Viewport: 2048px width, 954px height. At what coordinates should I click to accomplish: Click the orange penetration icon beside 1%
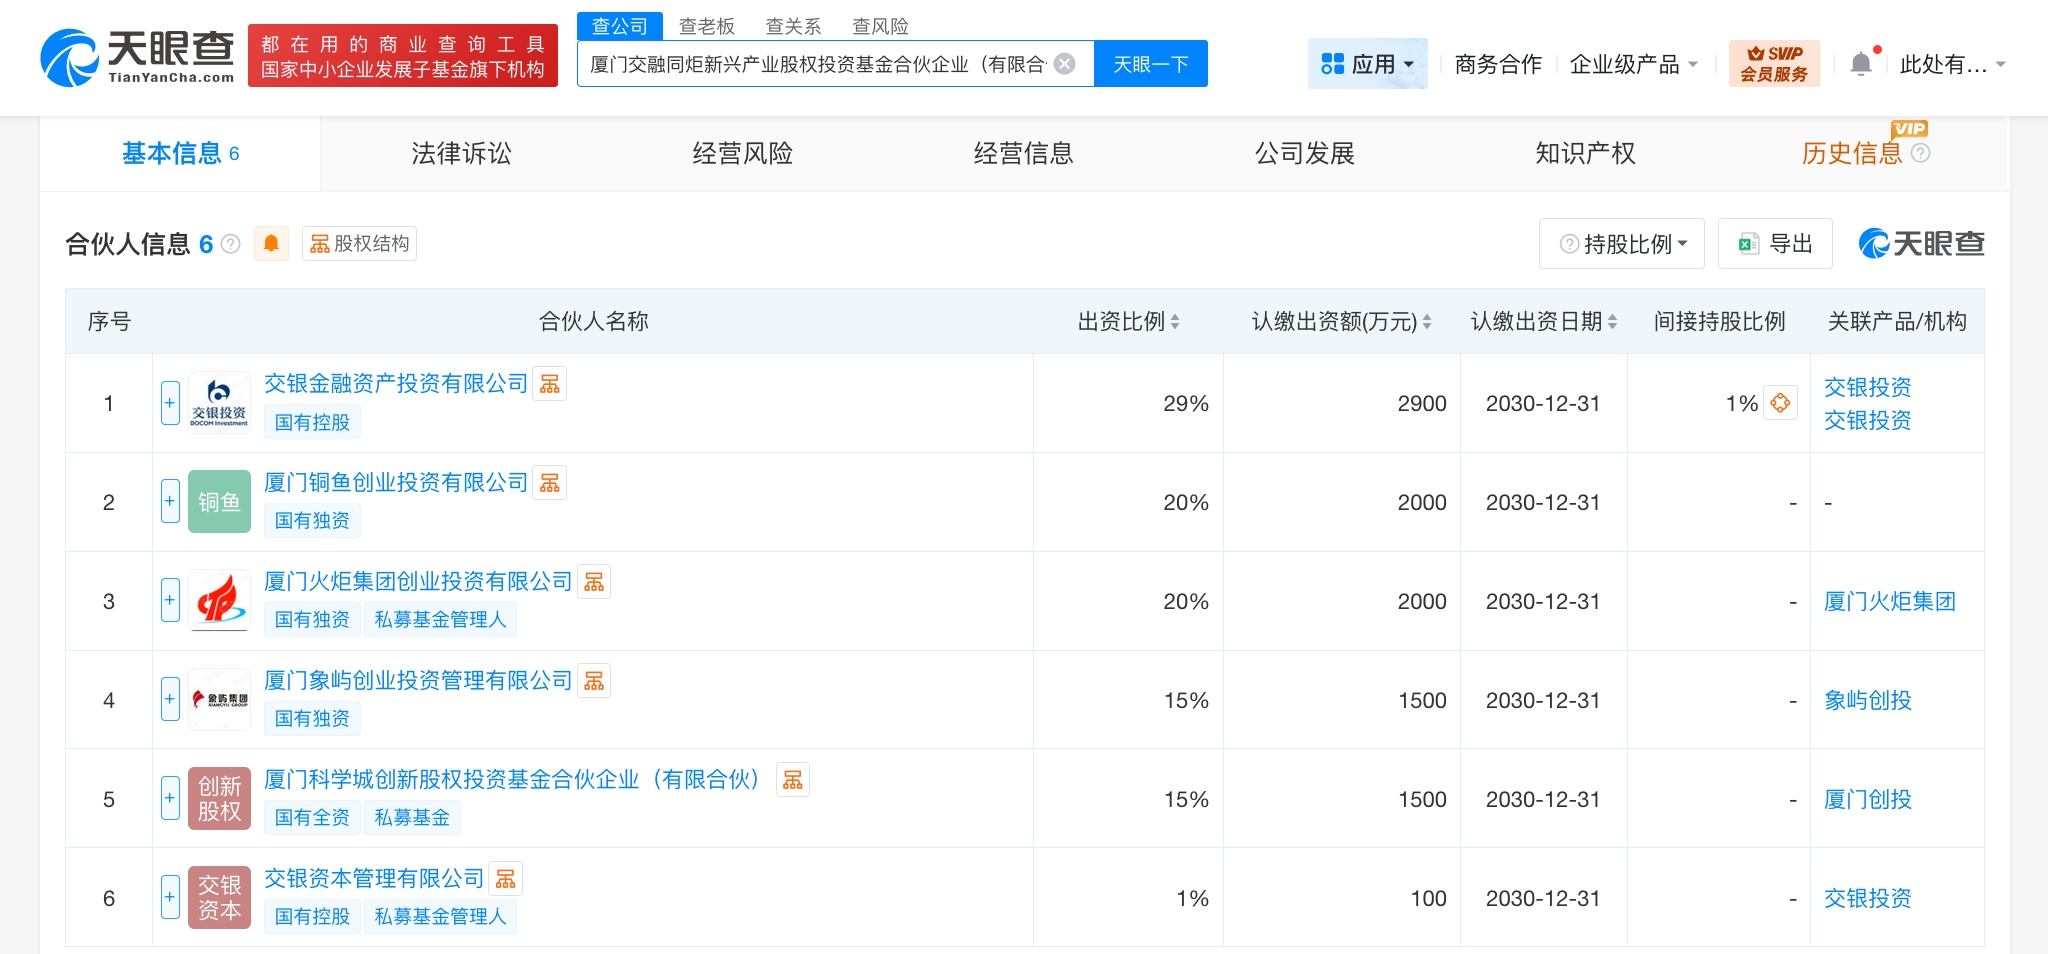point(1780,403)
